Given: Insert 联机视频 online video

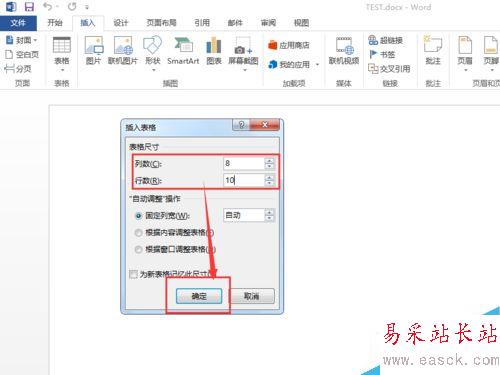Looking at the screenshot, I should point(344,50).
